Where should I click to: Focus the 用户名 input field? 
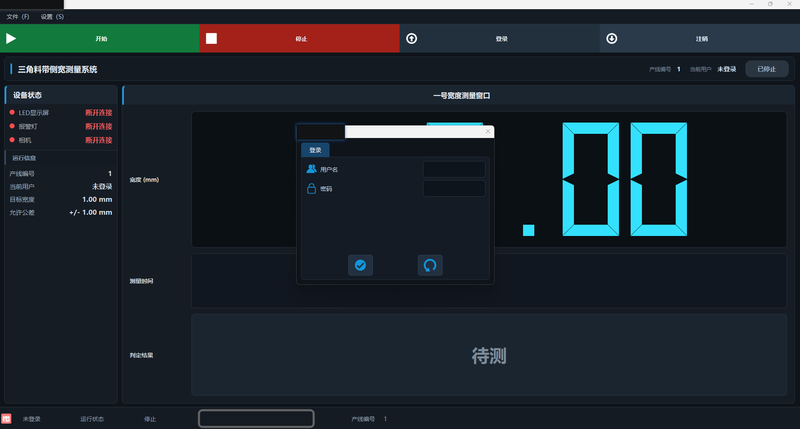click(454, 169)
